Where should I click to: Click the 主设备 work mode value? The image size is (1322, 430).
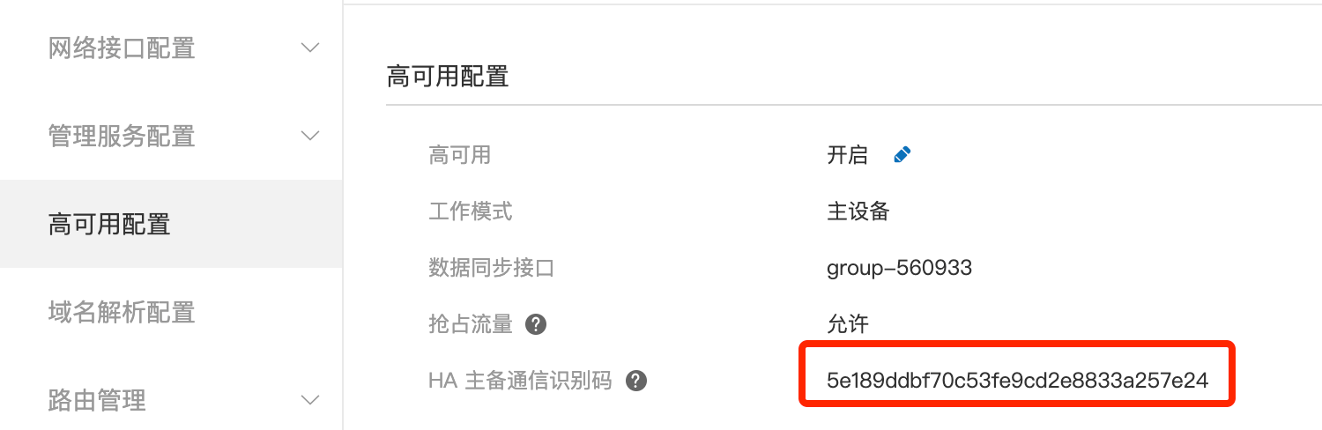click(x=858, y=211)
